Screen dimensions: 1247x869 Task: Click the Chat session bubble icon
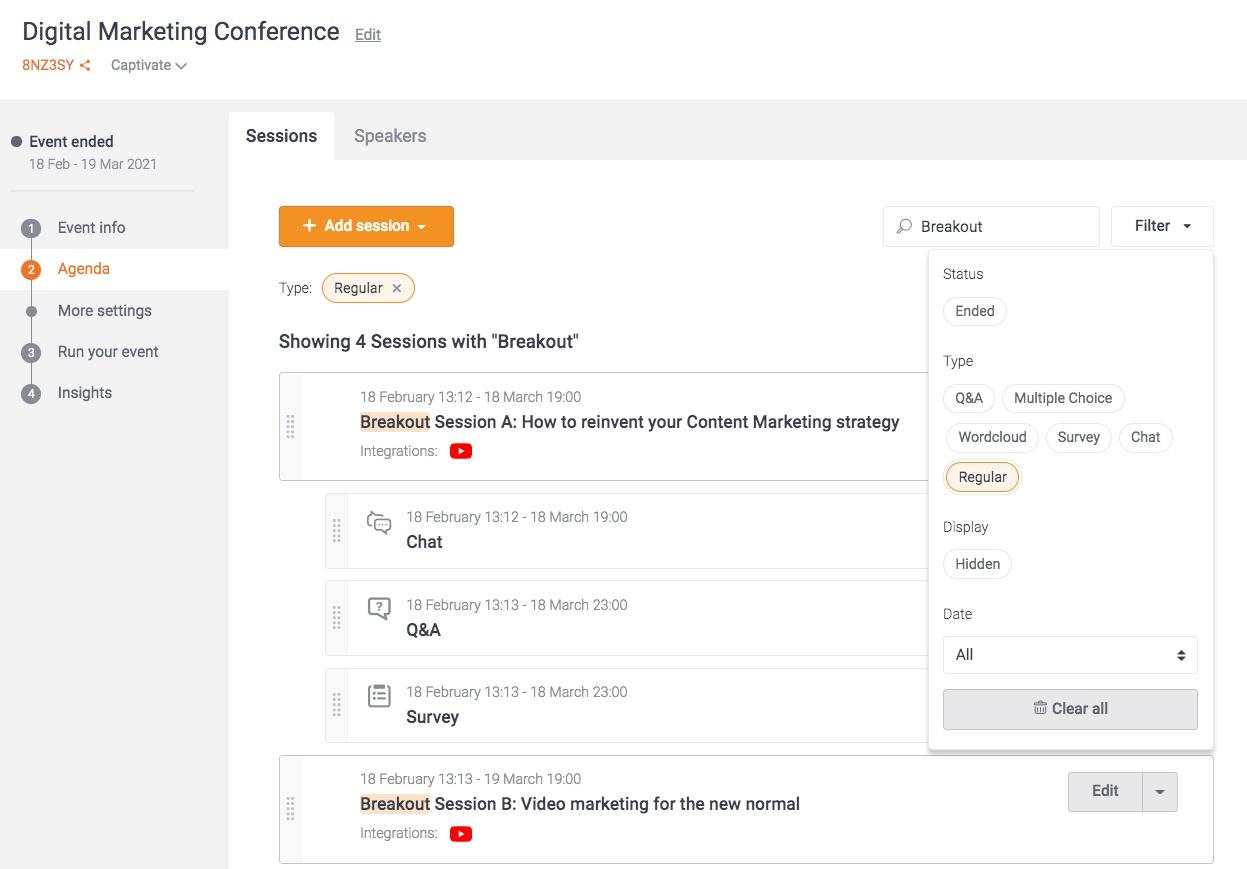click(379, 523)
